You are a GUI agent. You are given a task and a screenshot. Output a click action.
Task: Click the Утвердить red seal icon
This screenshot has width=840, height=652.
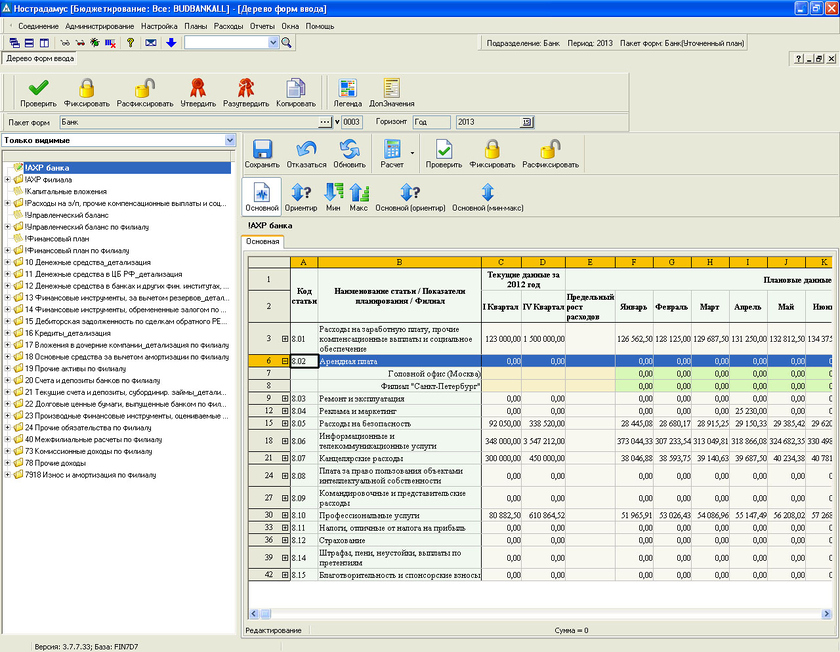coord(198,92)
